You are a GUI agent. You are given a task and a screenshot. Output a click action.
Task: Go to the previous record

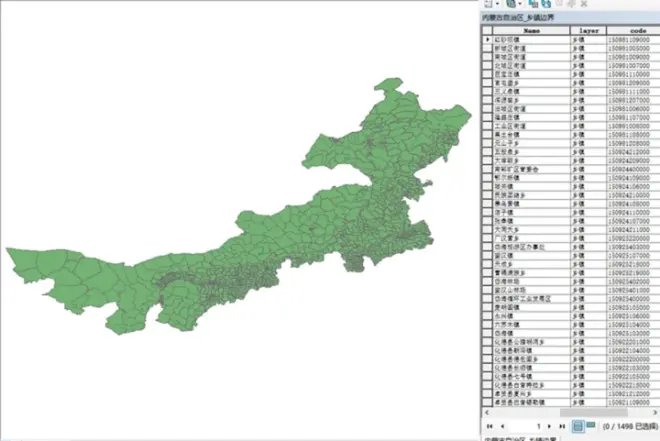coord(501,426)
